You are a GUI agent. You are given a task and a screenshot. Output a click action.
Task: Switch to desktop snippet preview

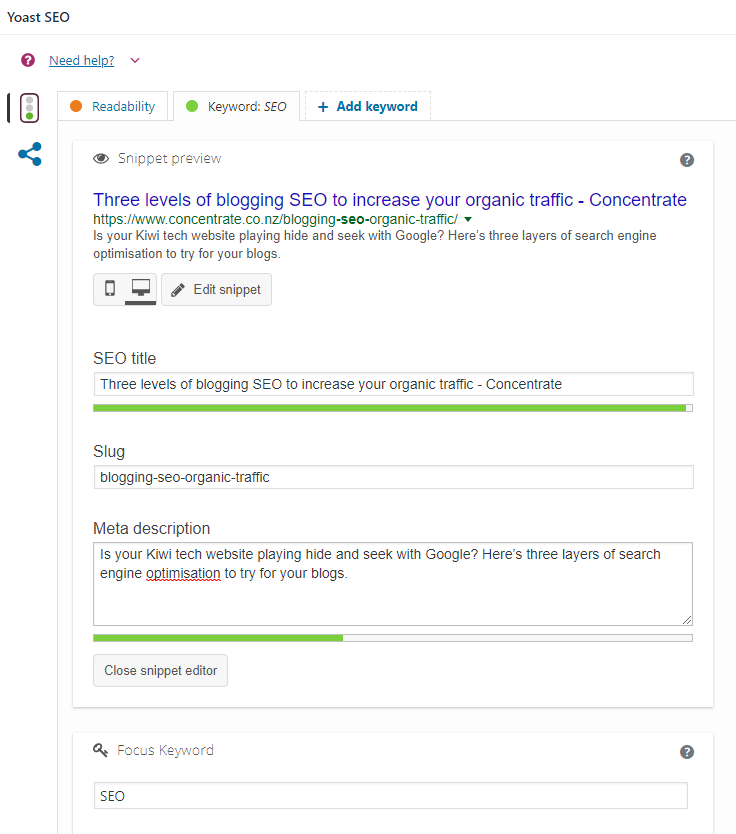point(141,289)
